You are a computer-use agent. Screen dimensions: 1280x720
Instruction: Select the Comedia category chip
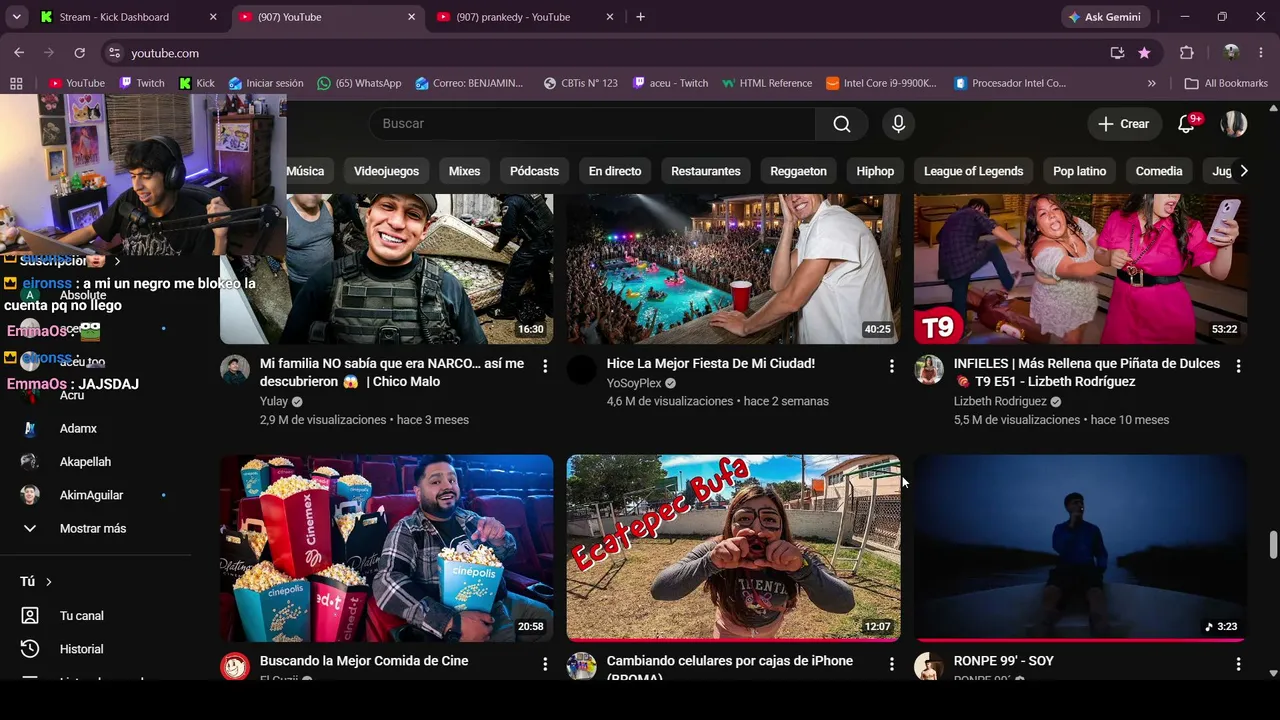pyautogui.click(x=1159, y=171)
